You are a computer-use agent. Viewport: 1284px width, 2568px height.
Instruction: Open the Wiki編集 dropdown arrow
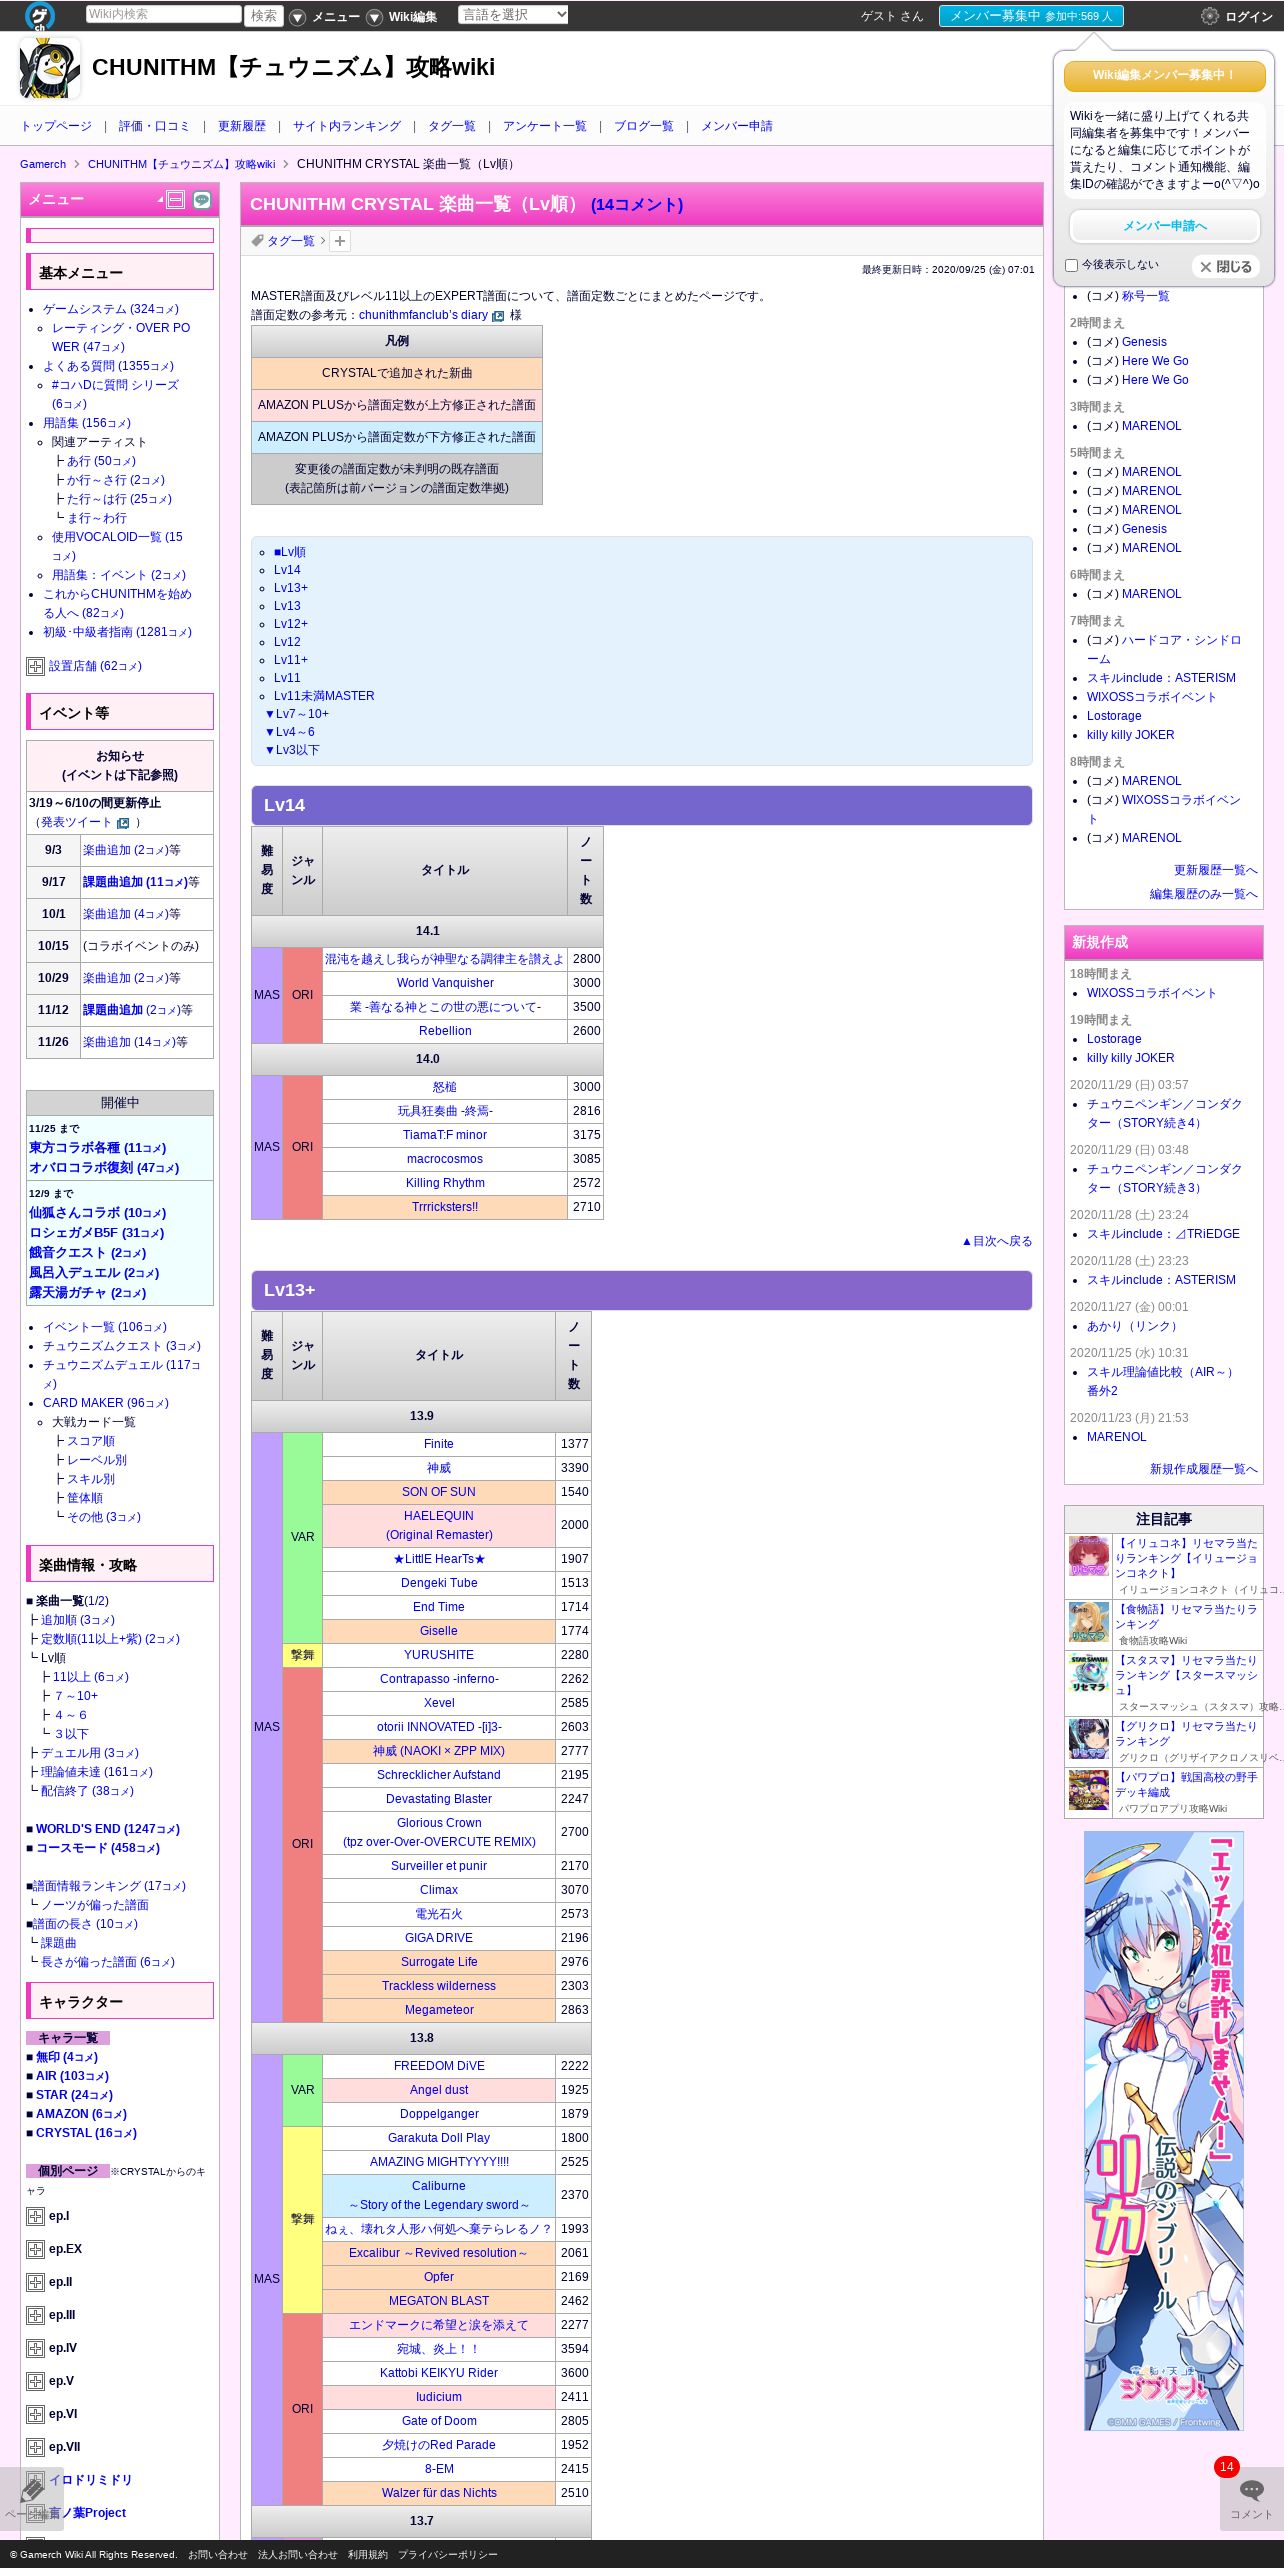[374, 17]
